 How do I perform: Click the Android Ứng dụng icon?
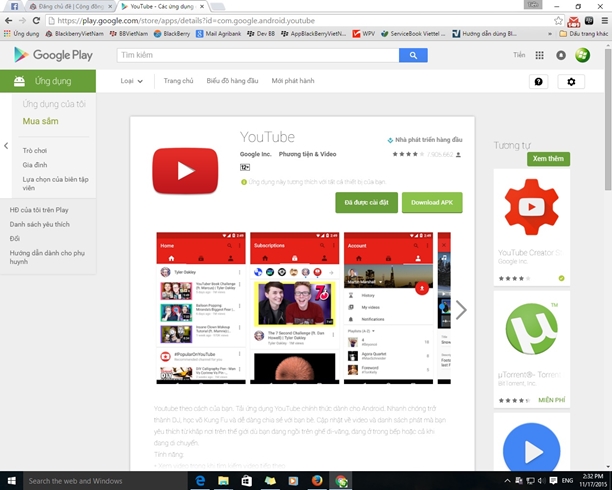pyautogui.click(x=19, y=81)
